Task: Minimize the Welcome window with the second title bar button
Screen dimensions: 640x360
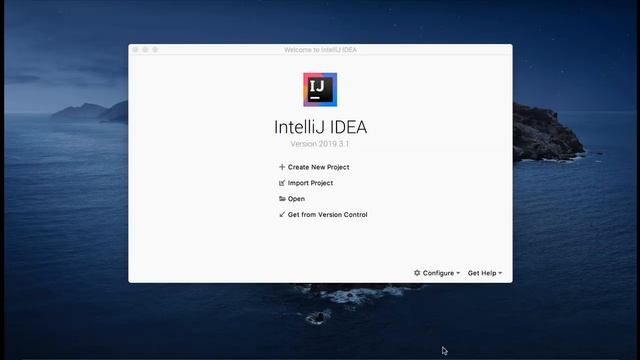Action: point(145,49)
